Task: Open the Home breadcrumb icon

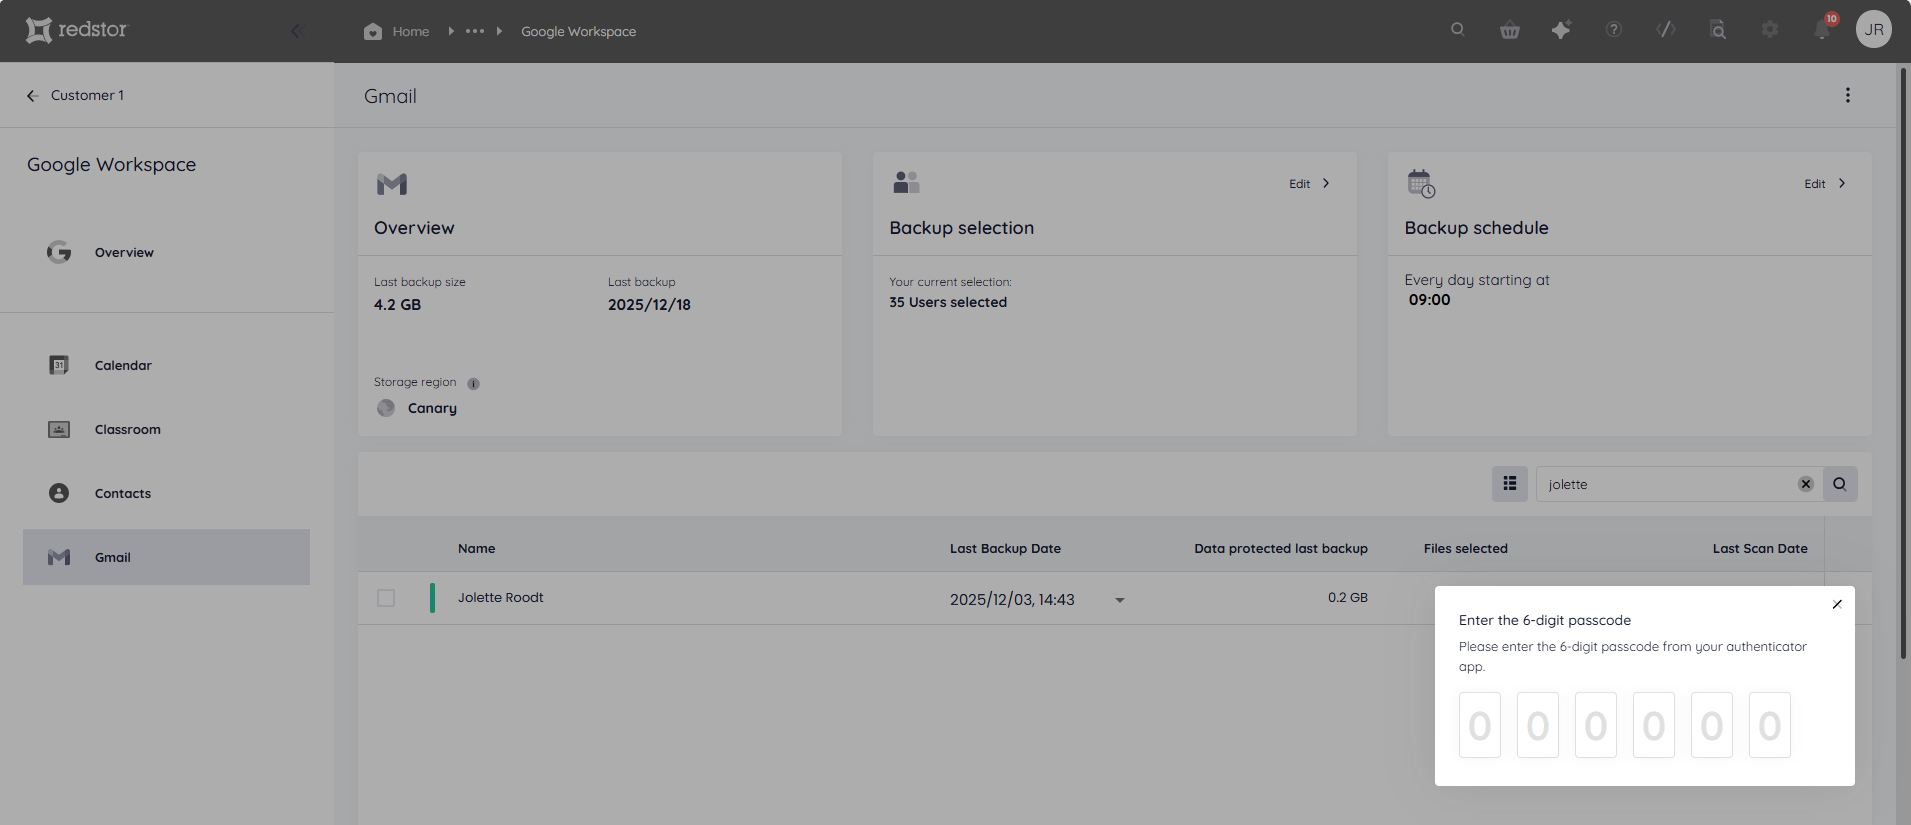Action: [373, 31]
